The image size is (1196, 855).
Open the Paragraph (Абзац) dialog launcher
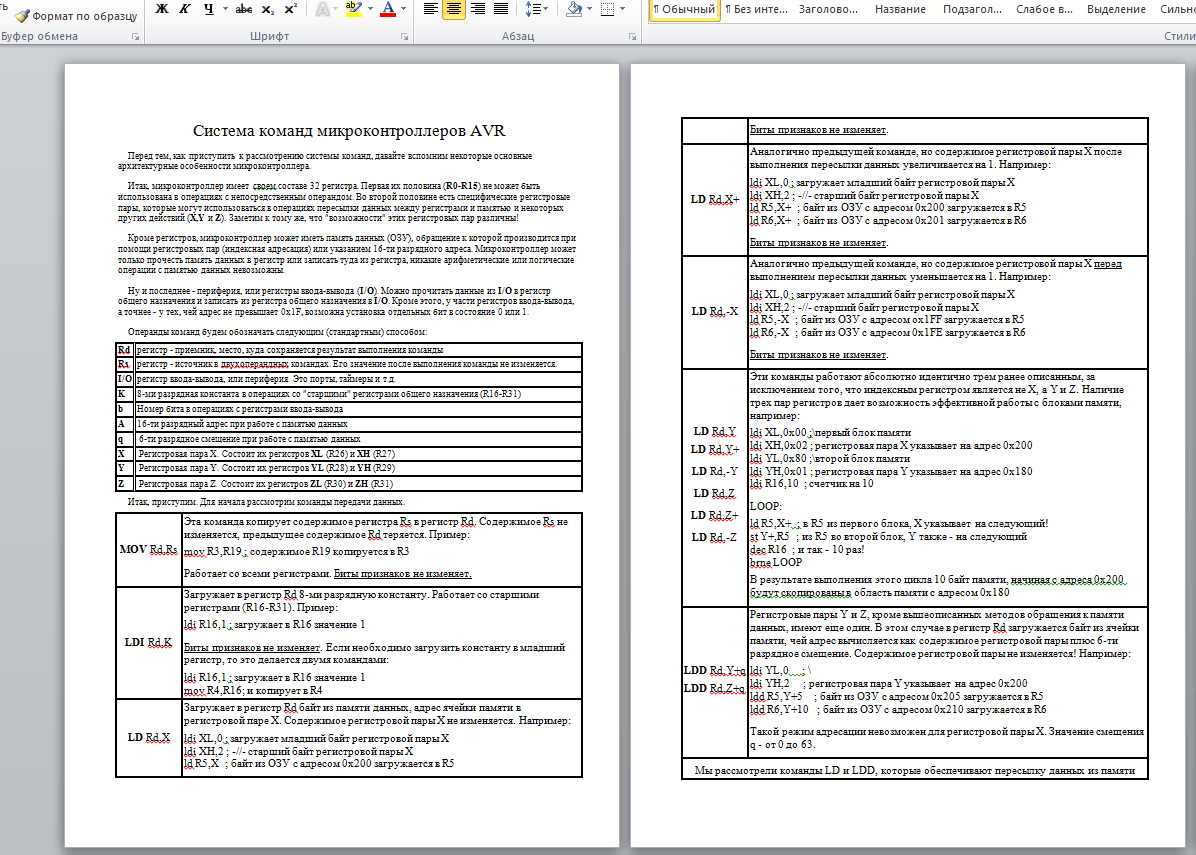[x=632, y=37]
